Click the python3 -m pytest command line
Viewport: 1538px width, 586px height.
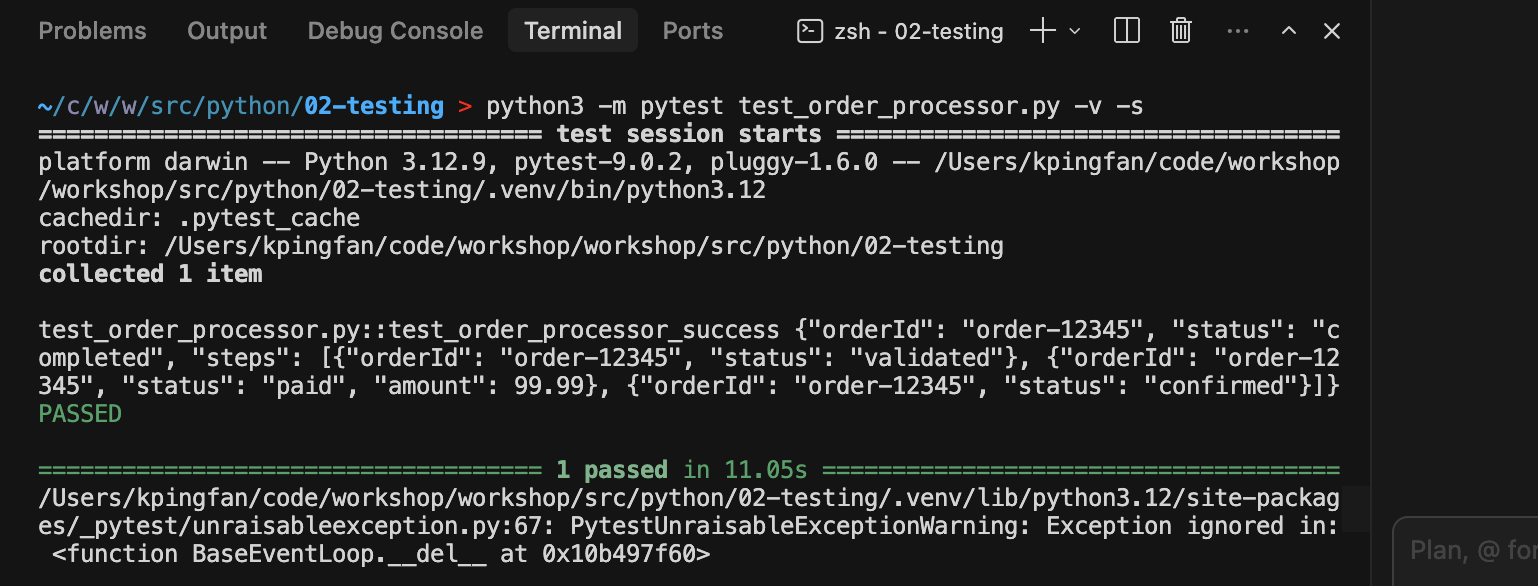(814, 106)
